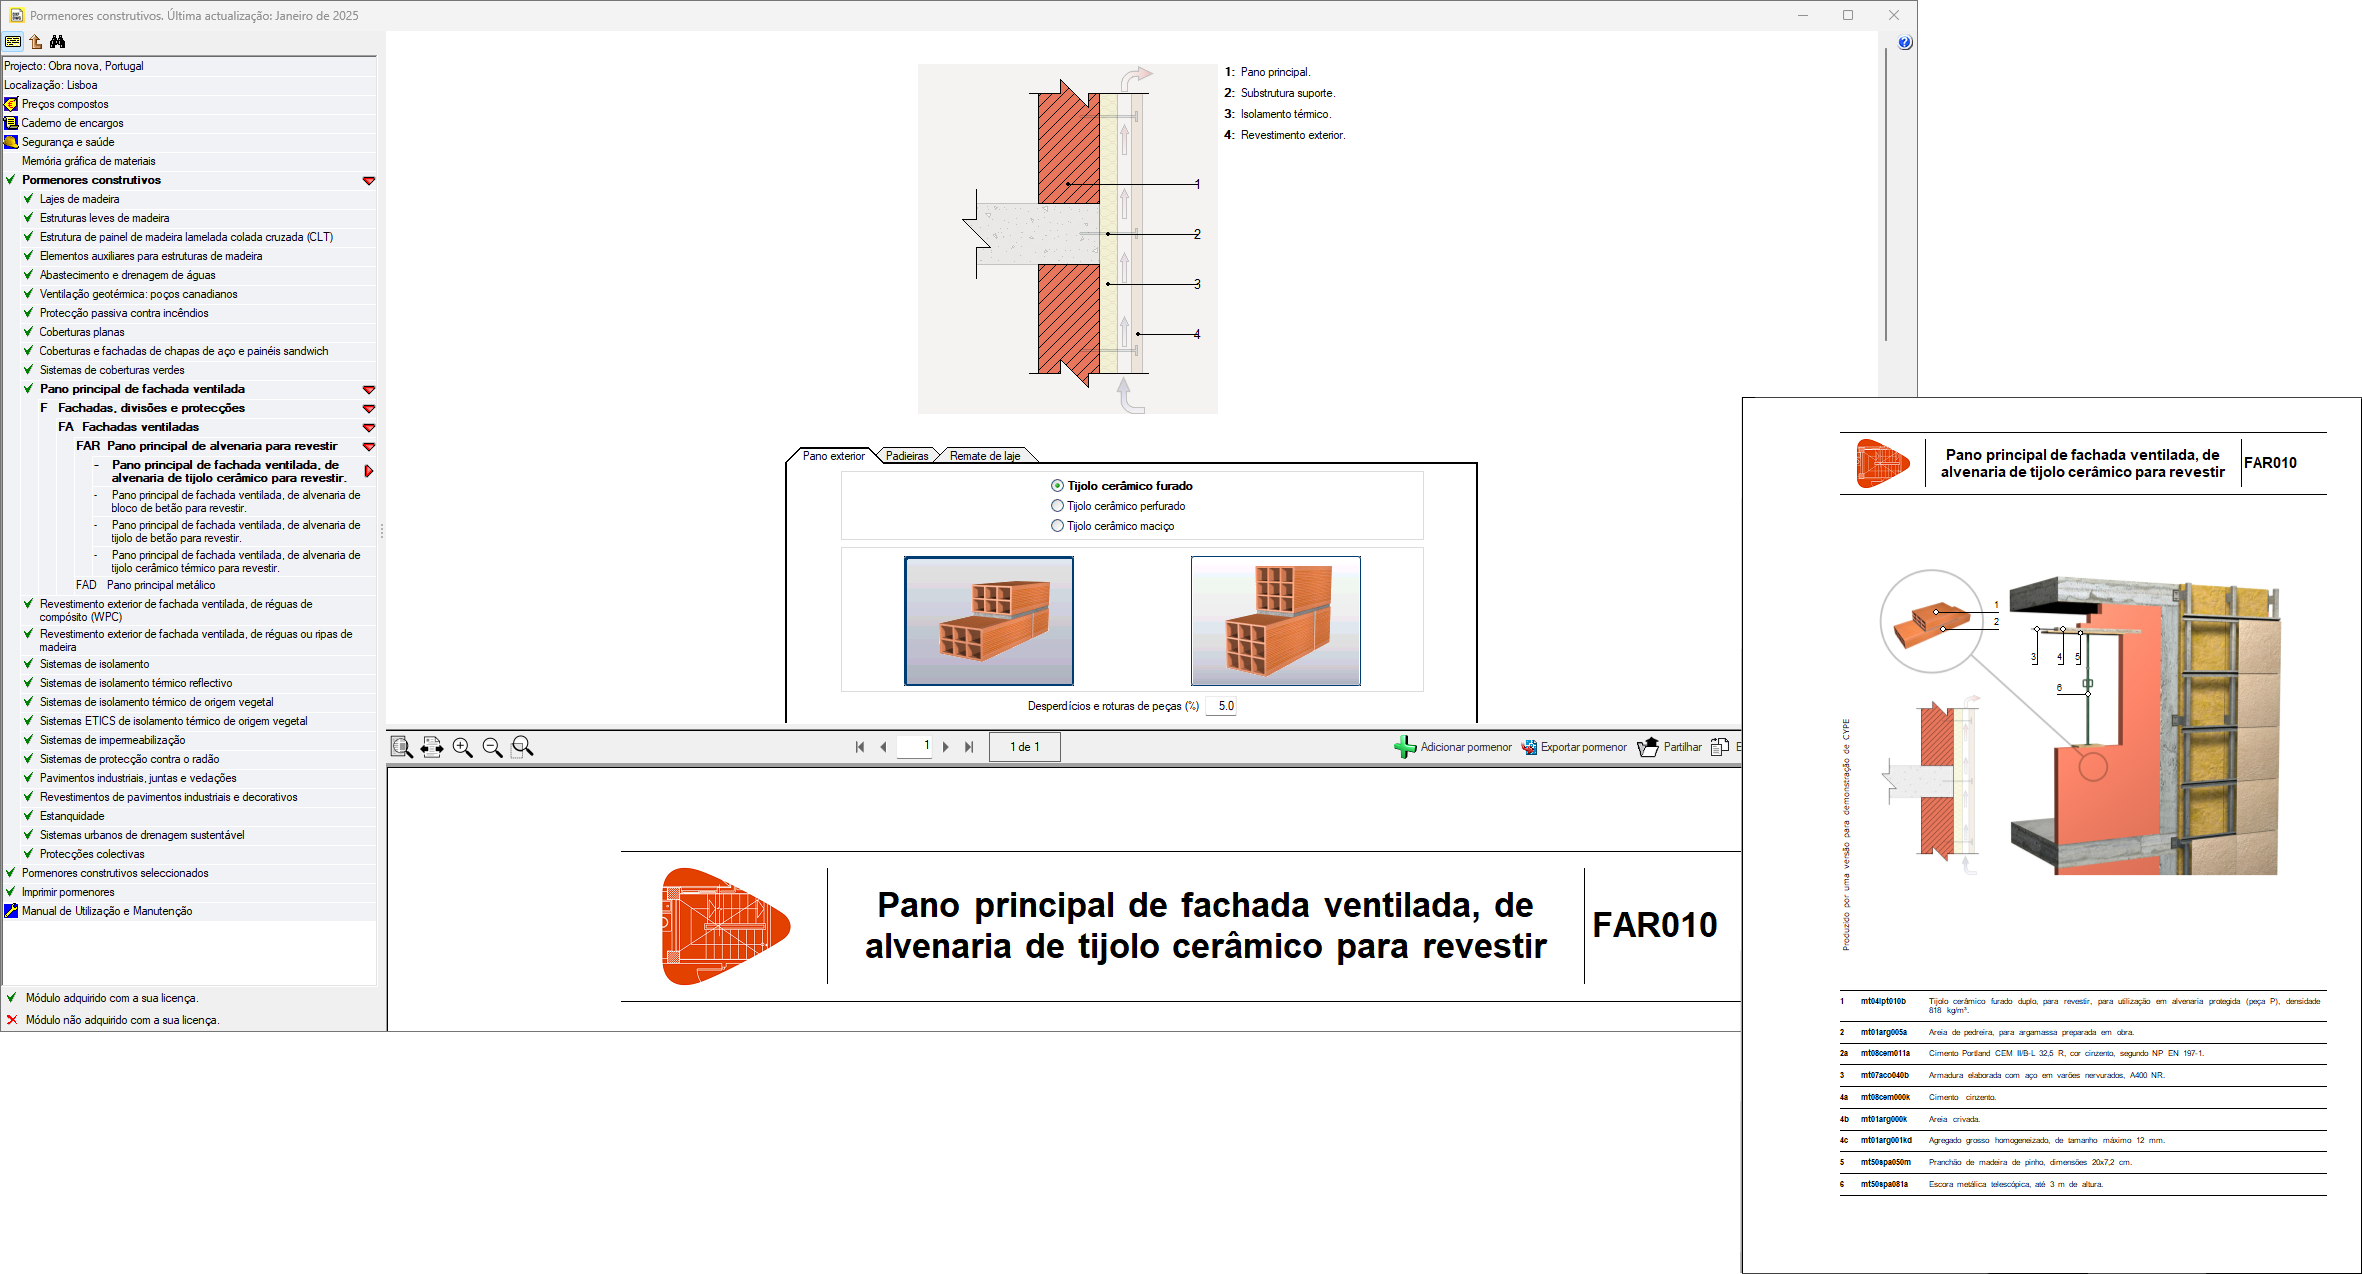Collapse the Pormenores construtivos red arrow
2362x1274 pixels.
368,181
